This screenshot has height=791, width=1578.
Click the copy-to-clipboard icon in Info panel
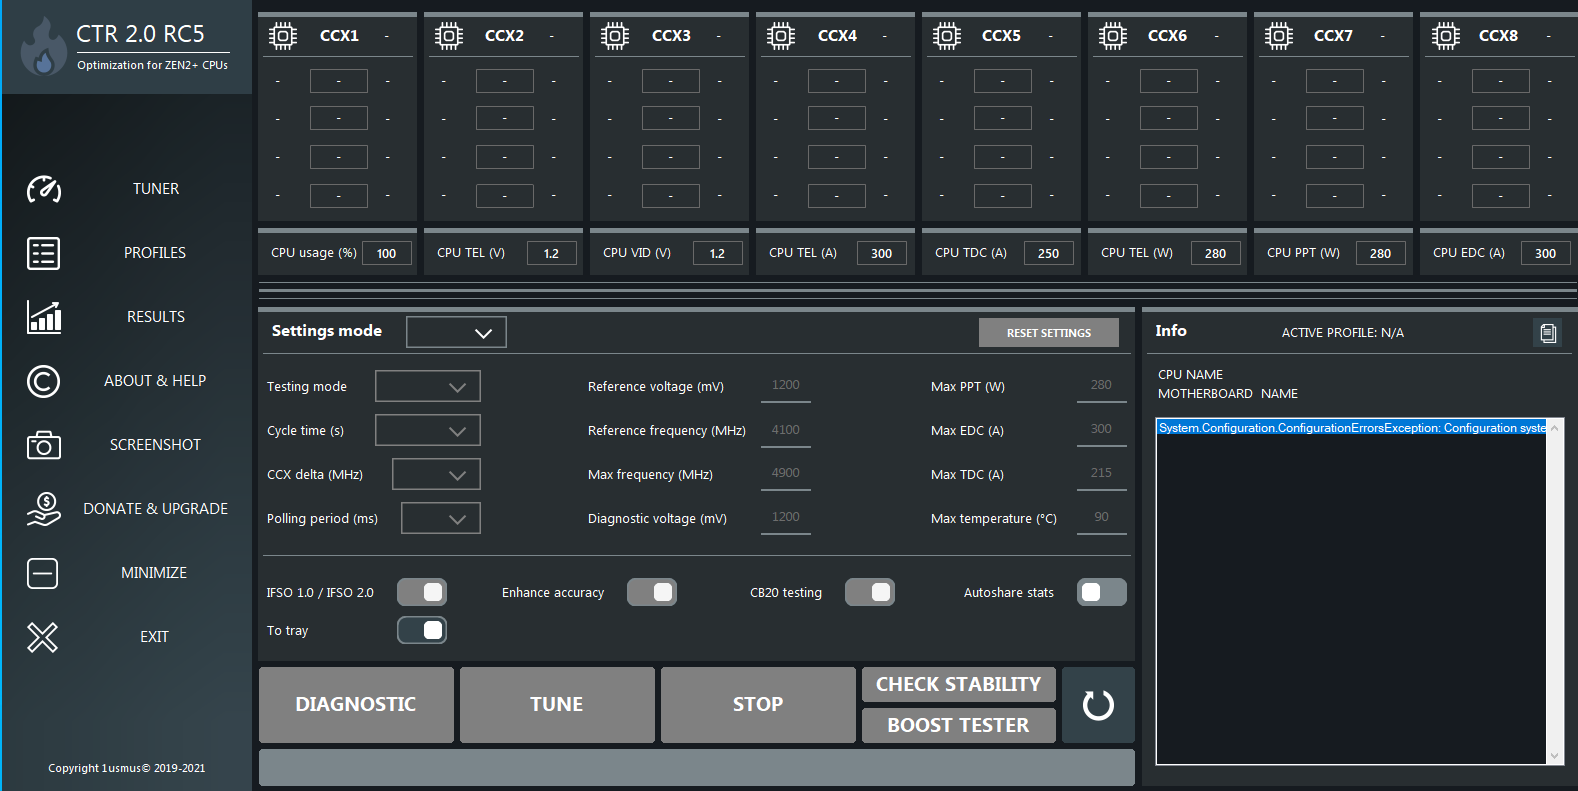coord(1548,333)
